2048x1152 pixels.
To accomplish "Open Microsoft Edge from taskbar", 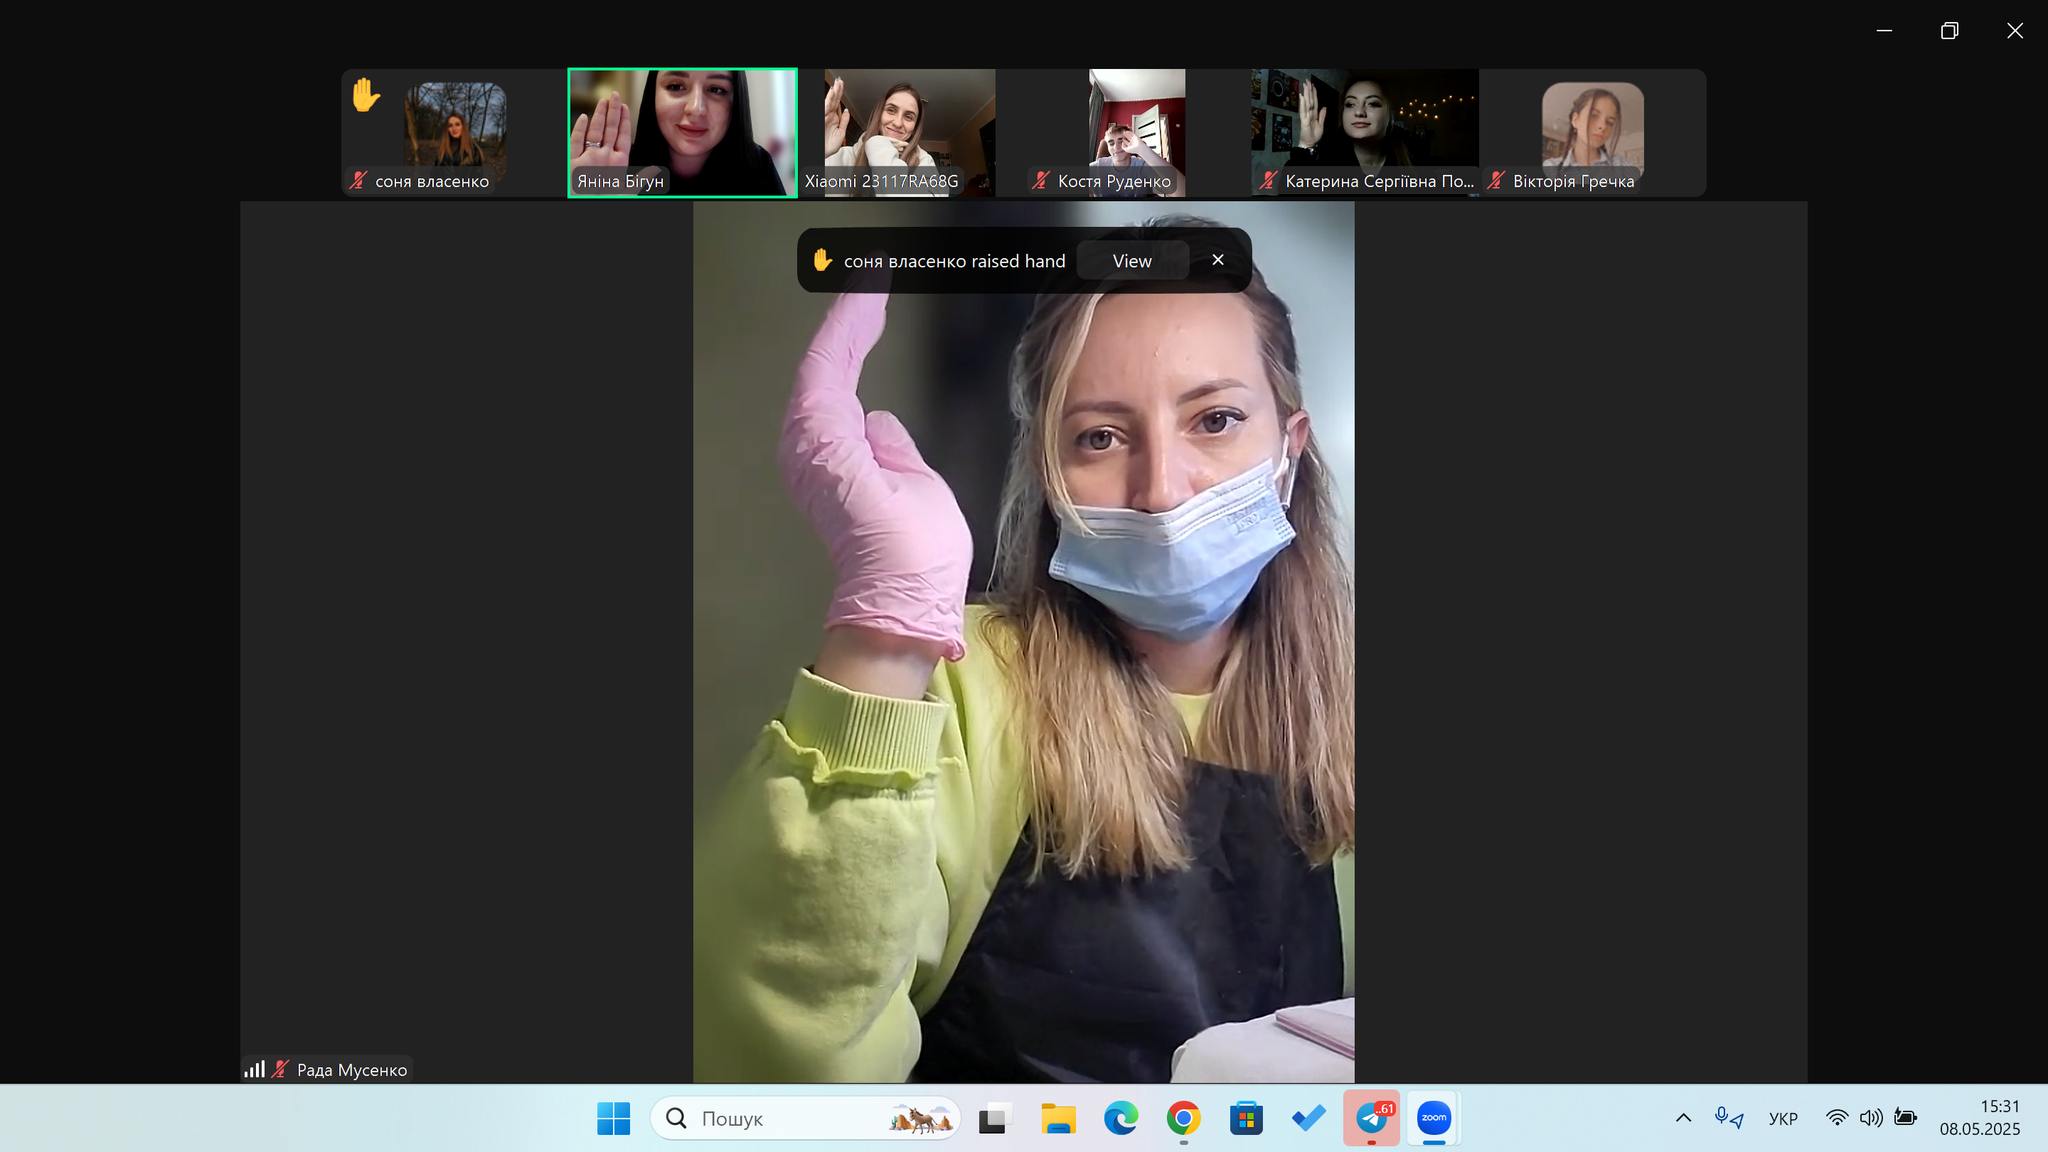I will 1120,1118.
